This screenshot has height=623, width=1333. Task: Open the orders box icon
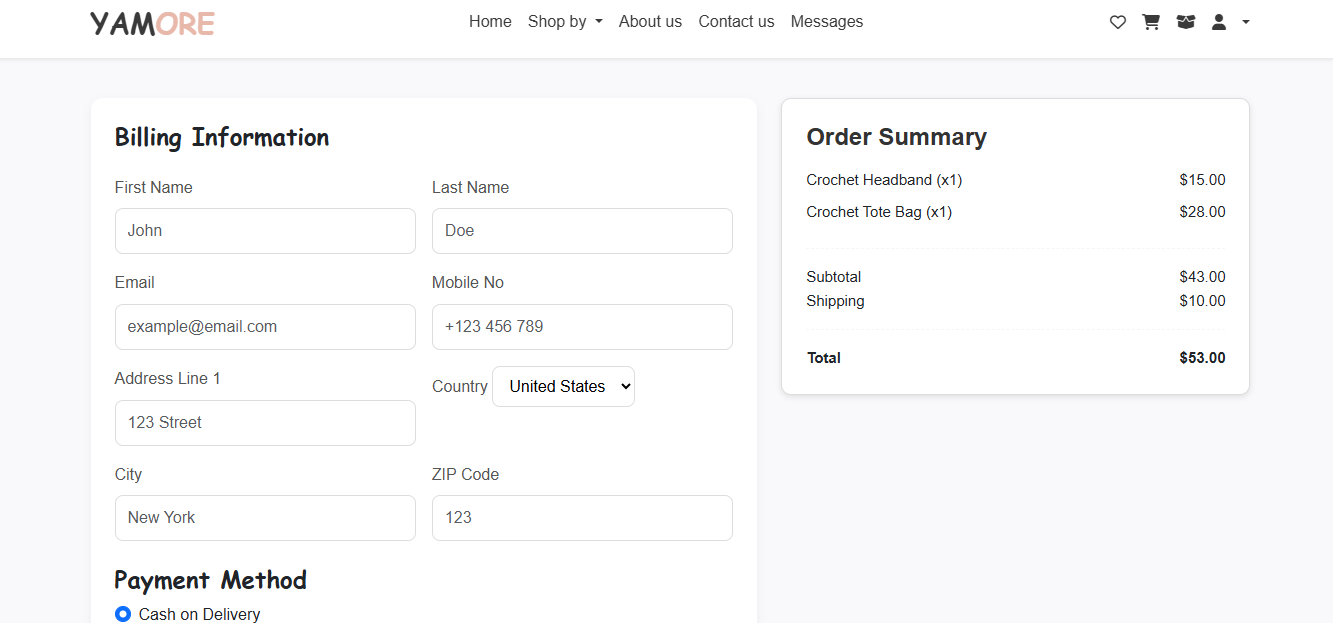point(1186,22)
